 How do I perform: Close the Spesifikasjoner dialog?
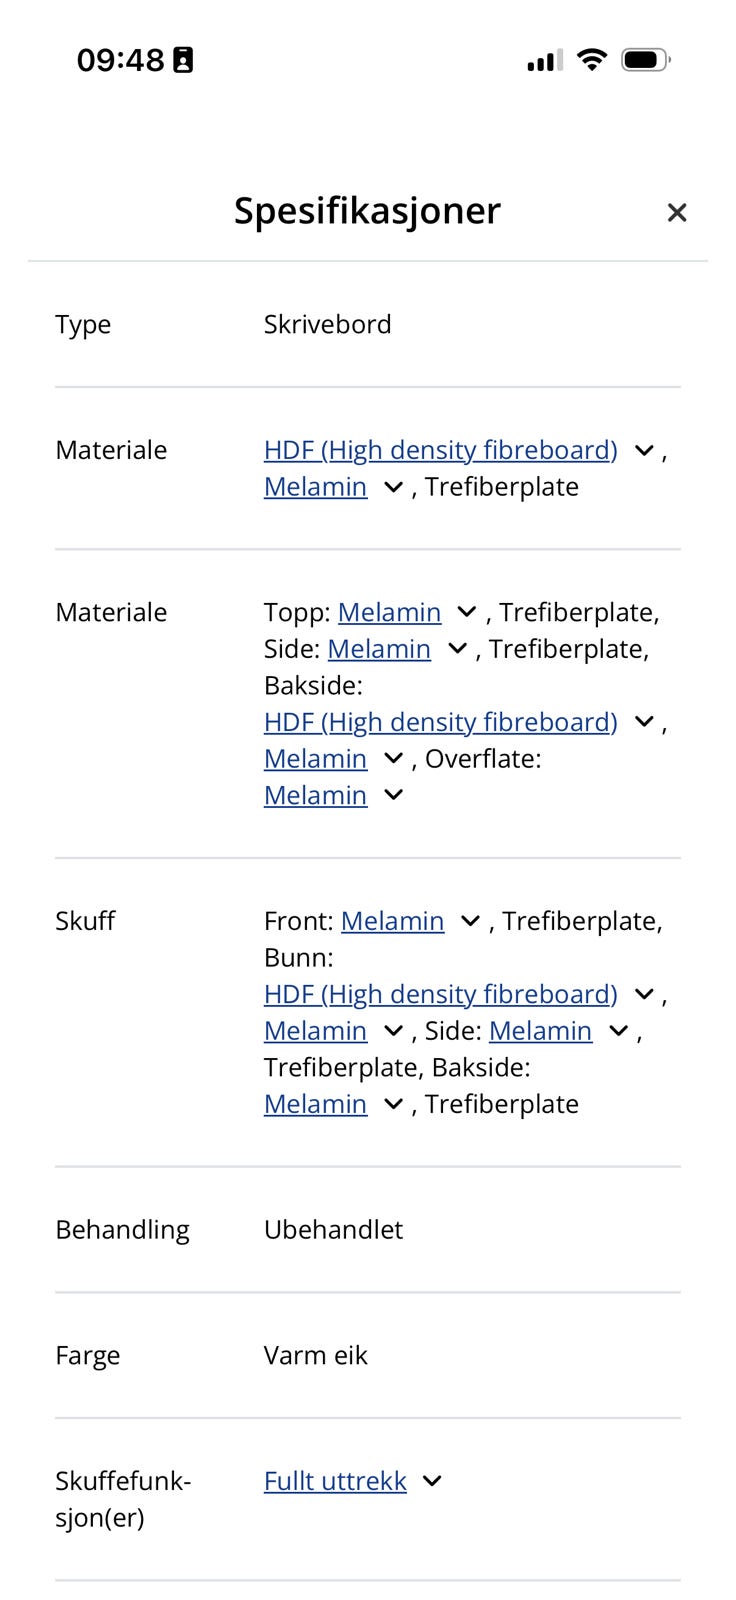click(x=677, y=212)
